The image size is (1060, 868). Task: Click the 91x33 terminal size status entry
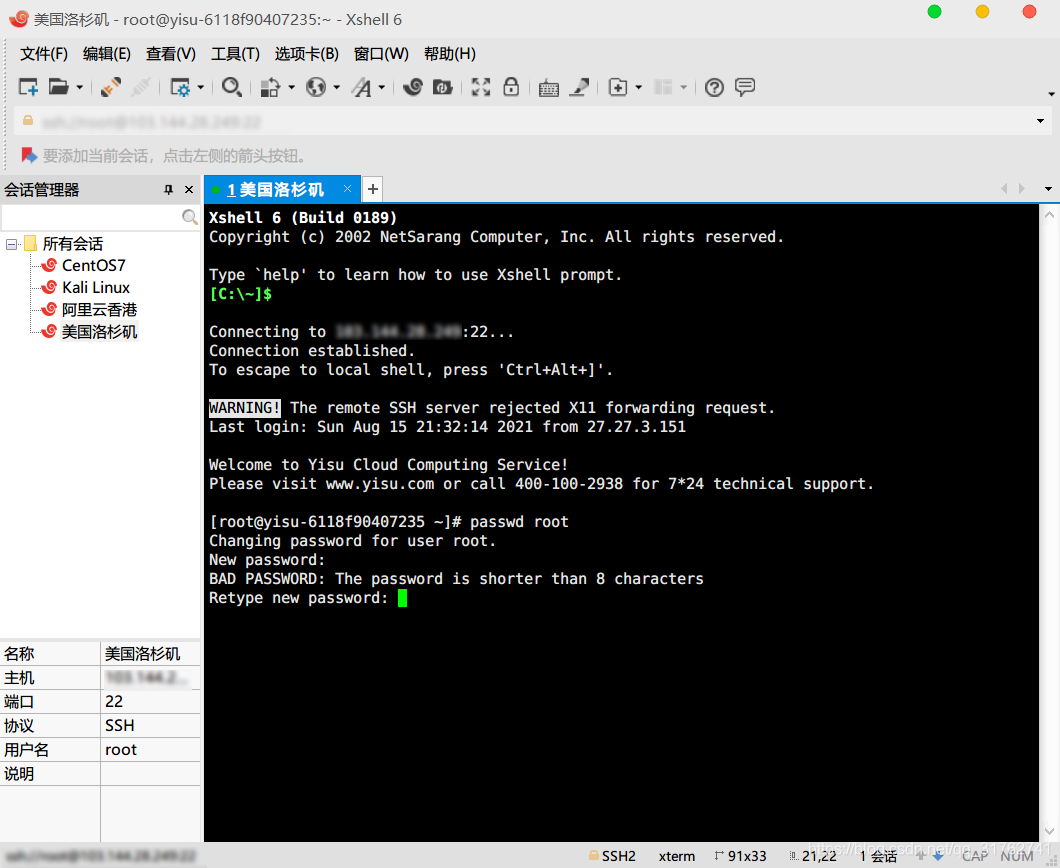pos(740,857)
